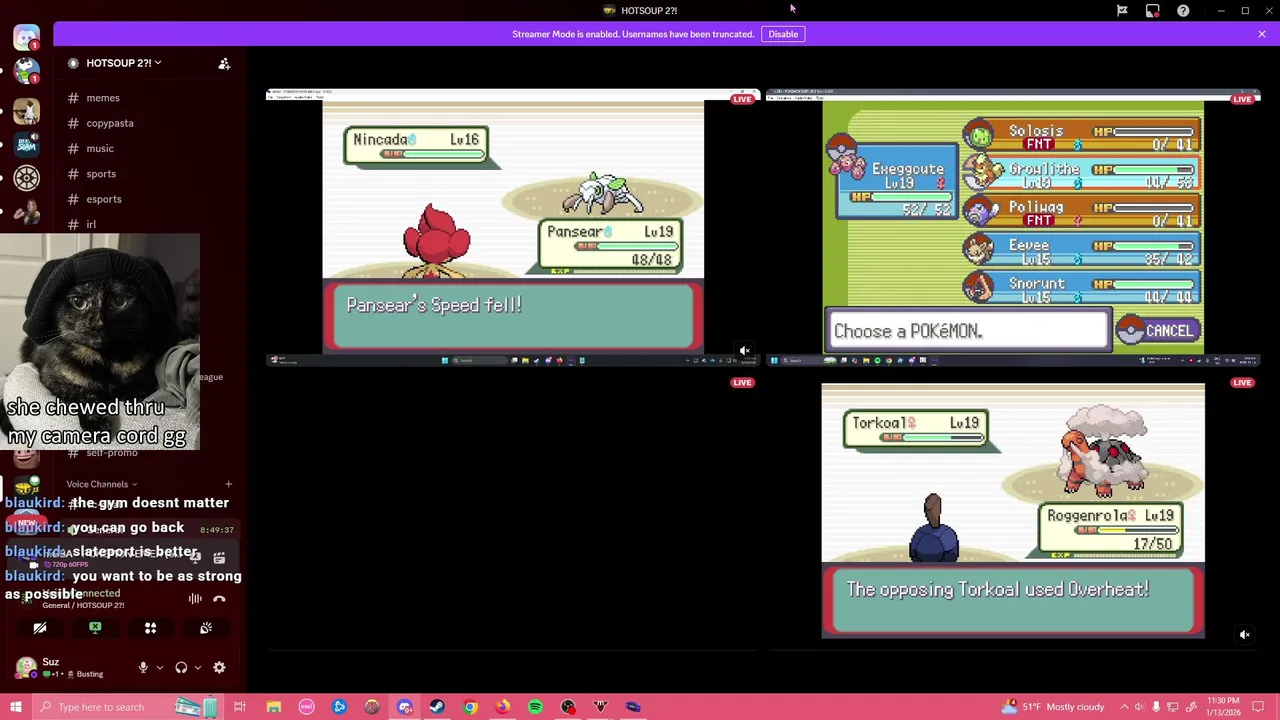1280x720 pixels.
Task: Open Steam from the taskbar
Action: point(437,707)
